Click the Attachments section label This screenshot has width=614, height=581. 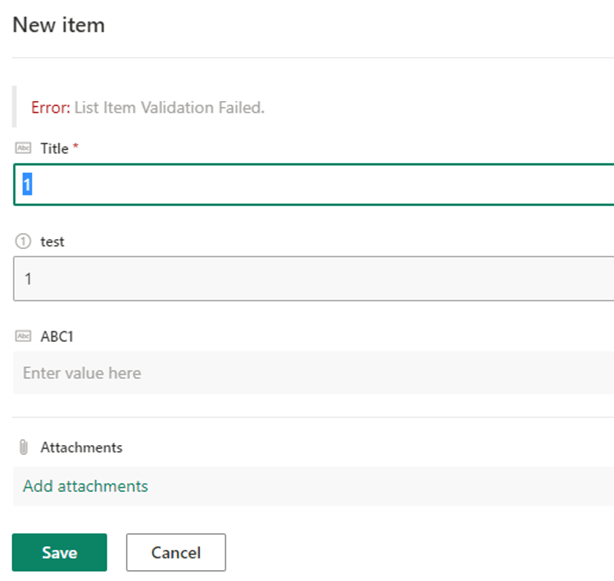[x=81, y=447]
